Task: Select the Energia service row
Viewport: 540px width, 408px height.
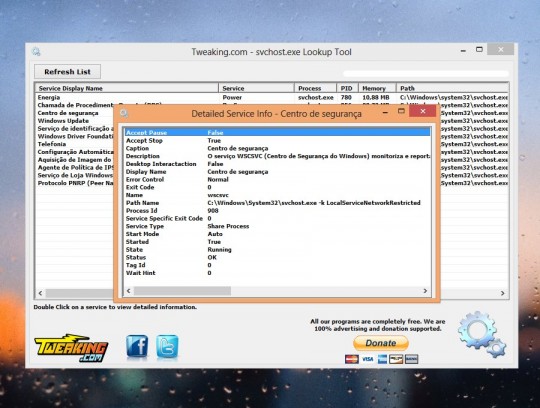Action: coord(272,97)
